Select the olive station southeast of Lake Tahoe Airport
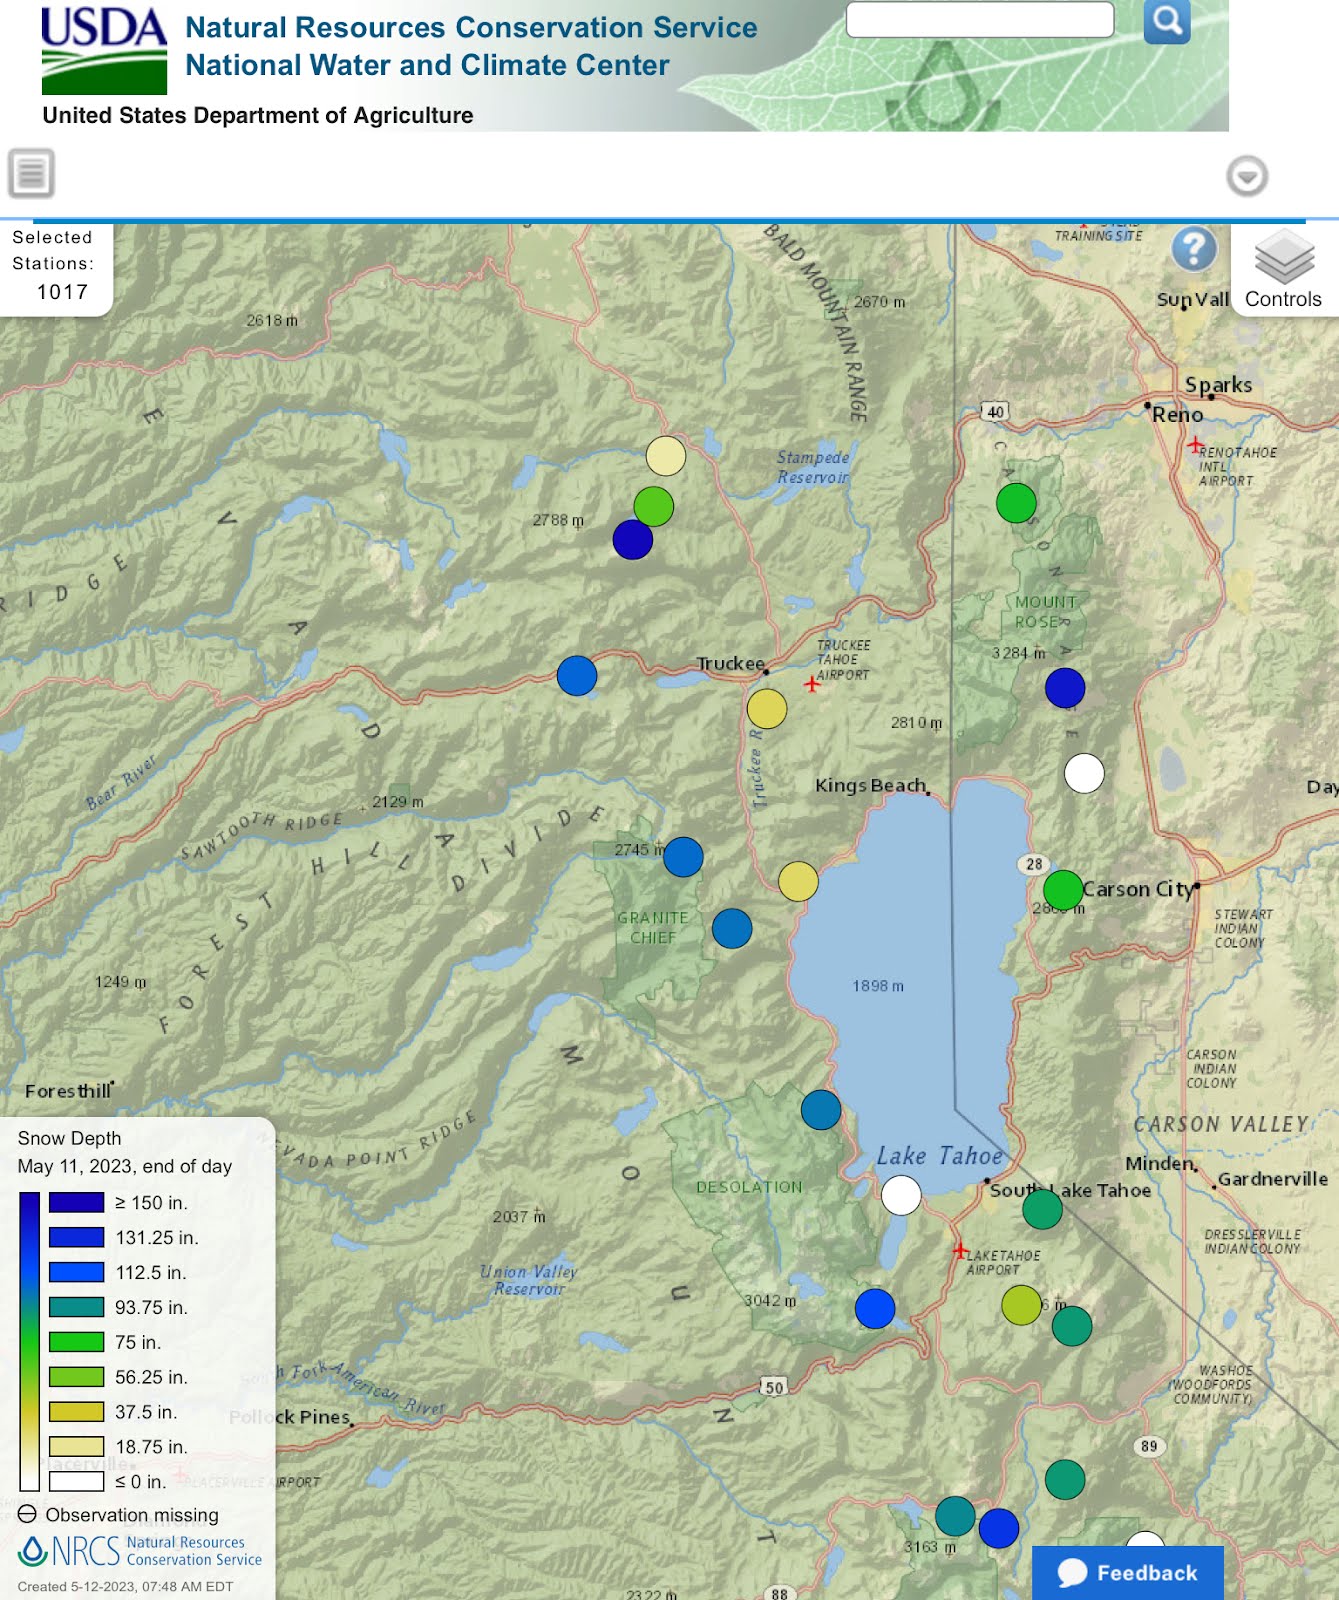This screenshot has height=1600, width=1339. click(1022, 1306)
